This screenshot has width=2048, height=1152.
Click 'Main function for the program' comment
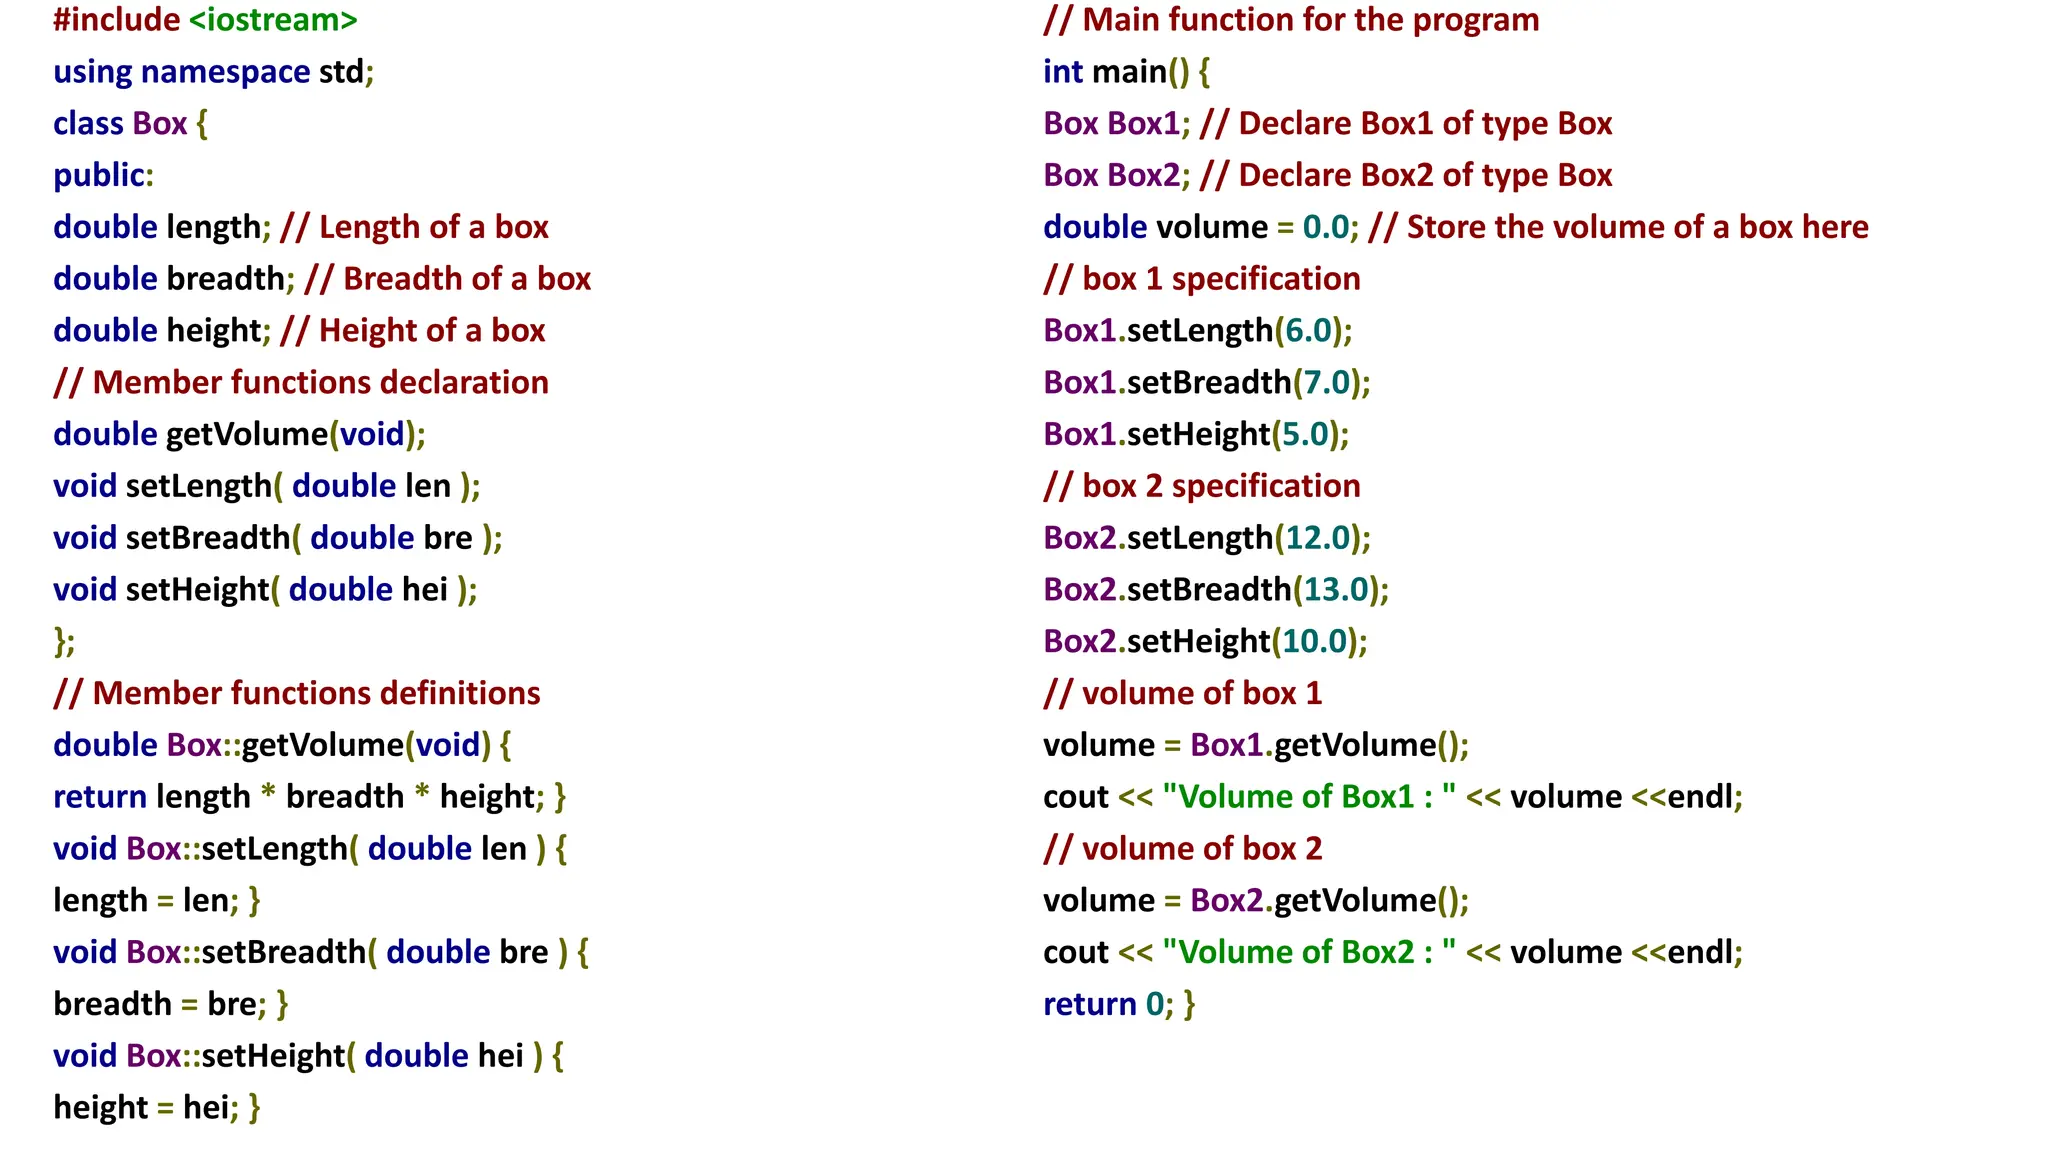pos(1291,20)
